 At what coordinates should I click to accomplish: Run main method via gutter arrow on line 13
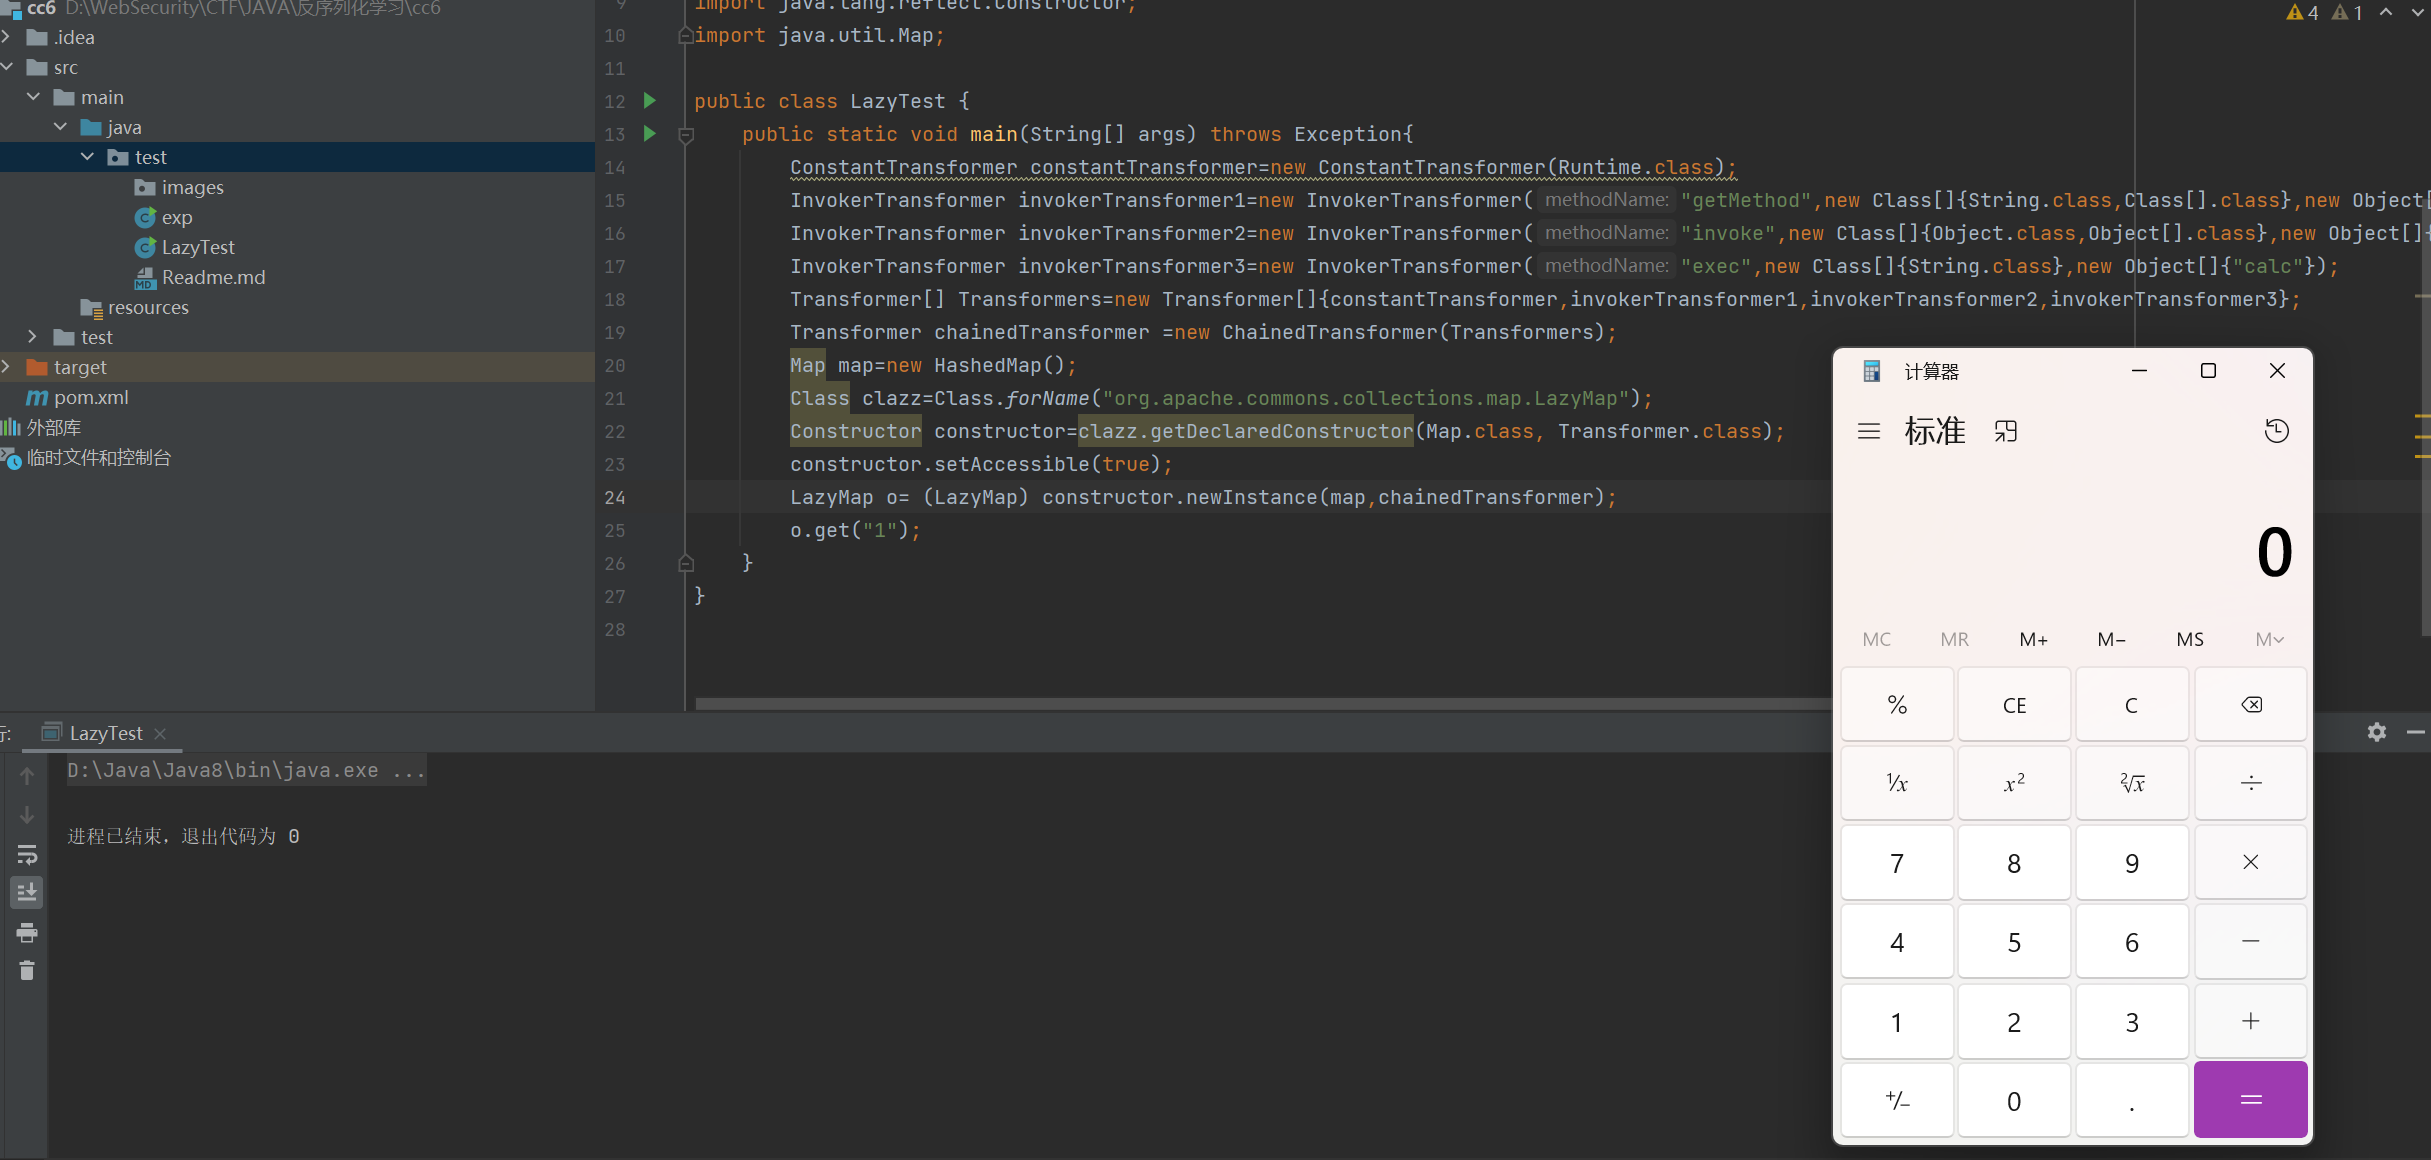click(x=650, y=134)
